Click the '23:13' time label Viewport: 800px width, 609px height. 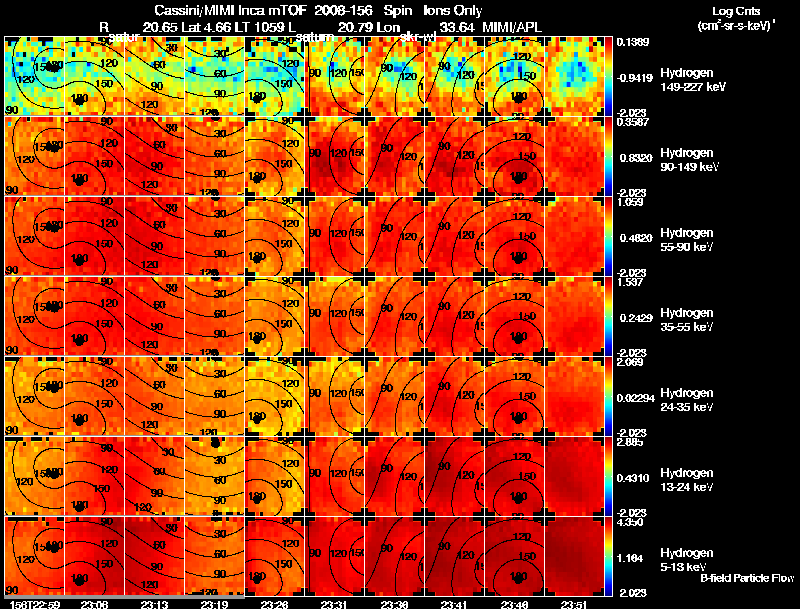pyautogui.click(x=155, y=604)
